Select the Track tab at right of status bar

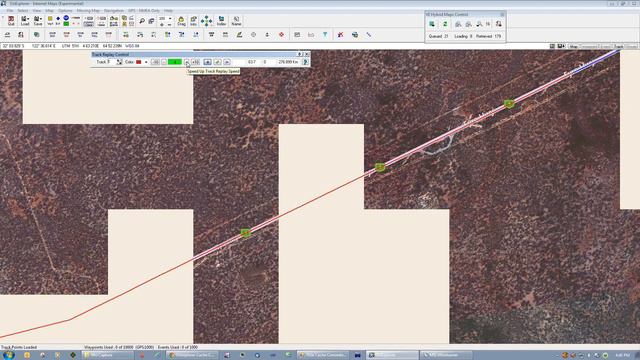tap(619, 47)
